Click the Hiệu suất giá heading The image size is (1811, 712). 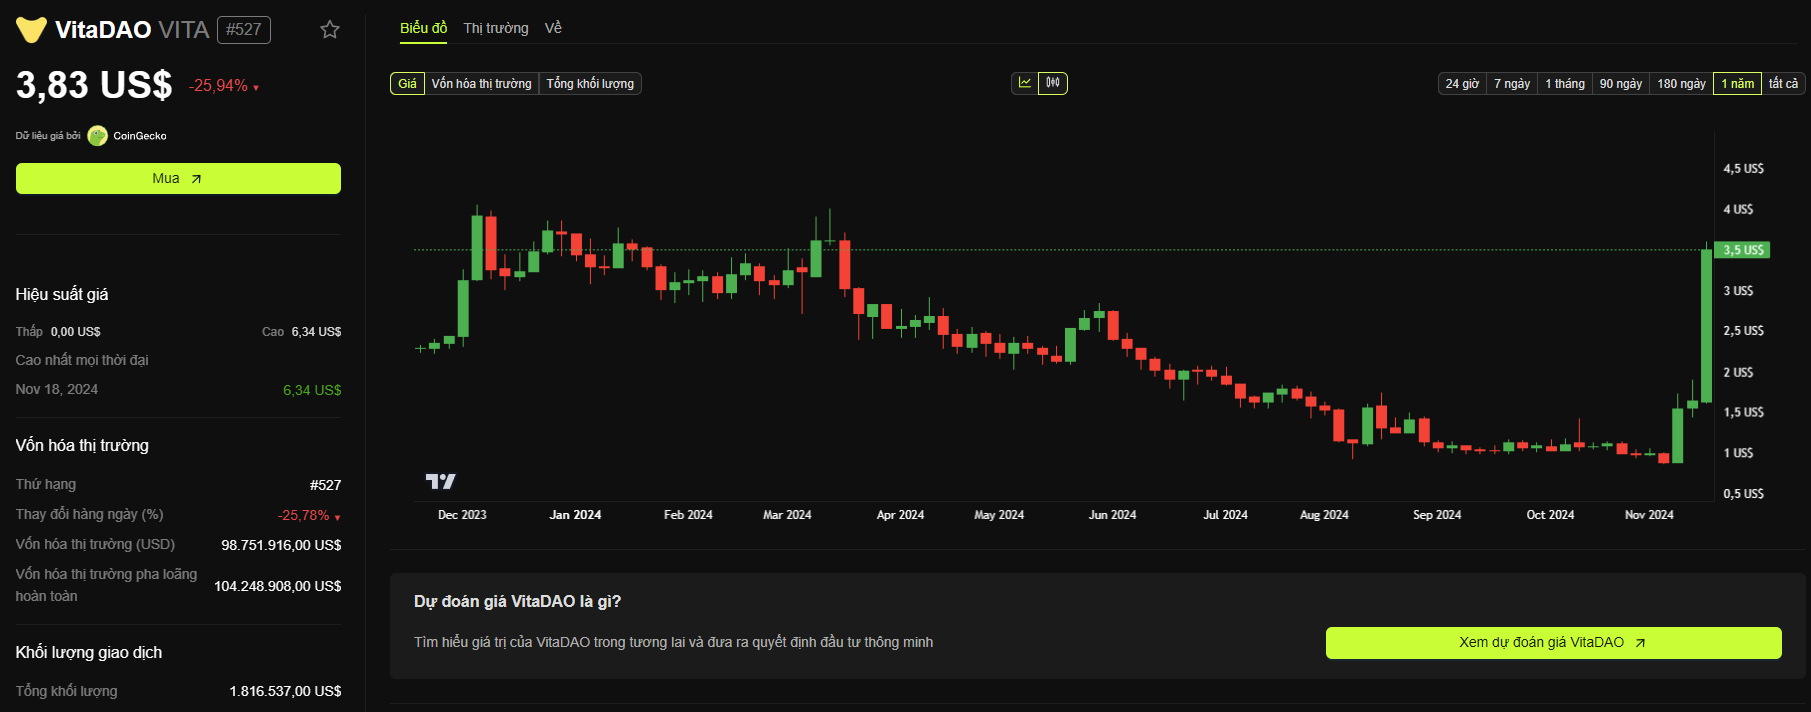coord(62,294)
